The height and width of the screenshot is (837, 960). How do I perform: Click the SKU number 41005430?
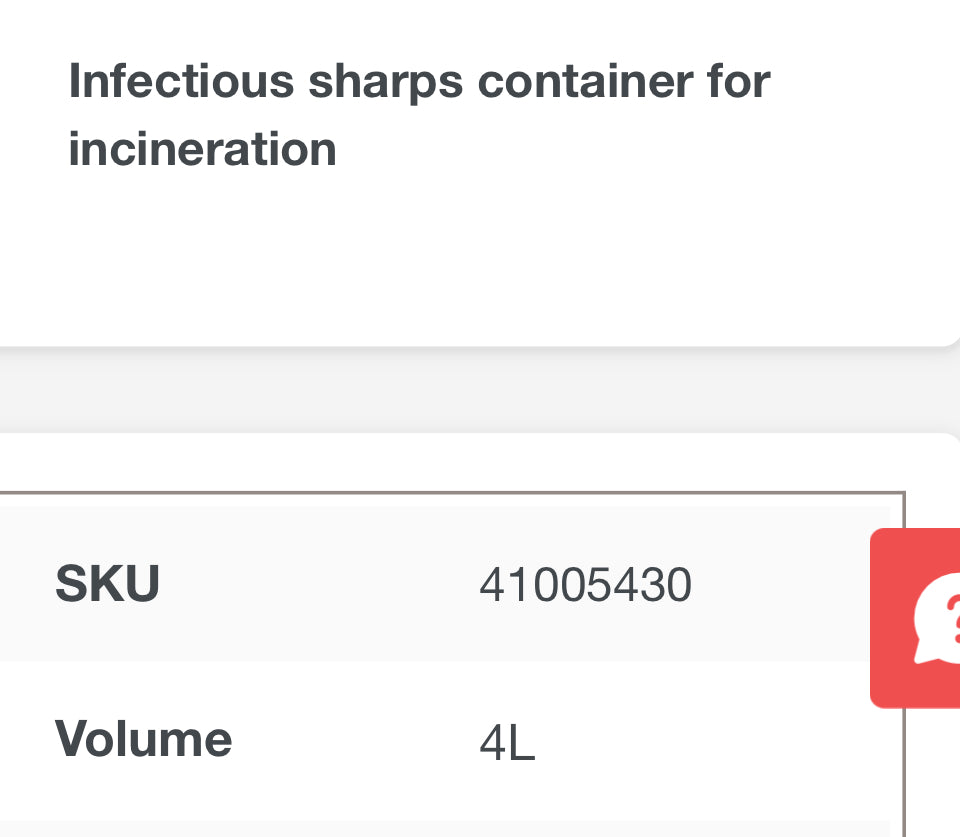(x=585, y=585)
